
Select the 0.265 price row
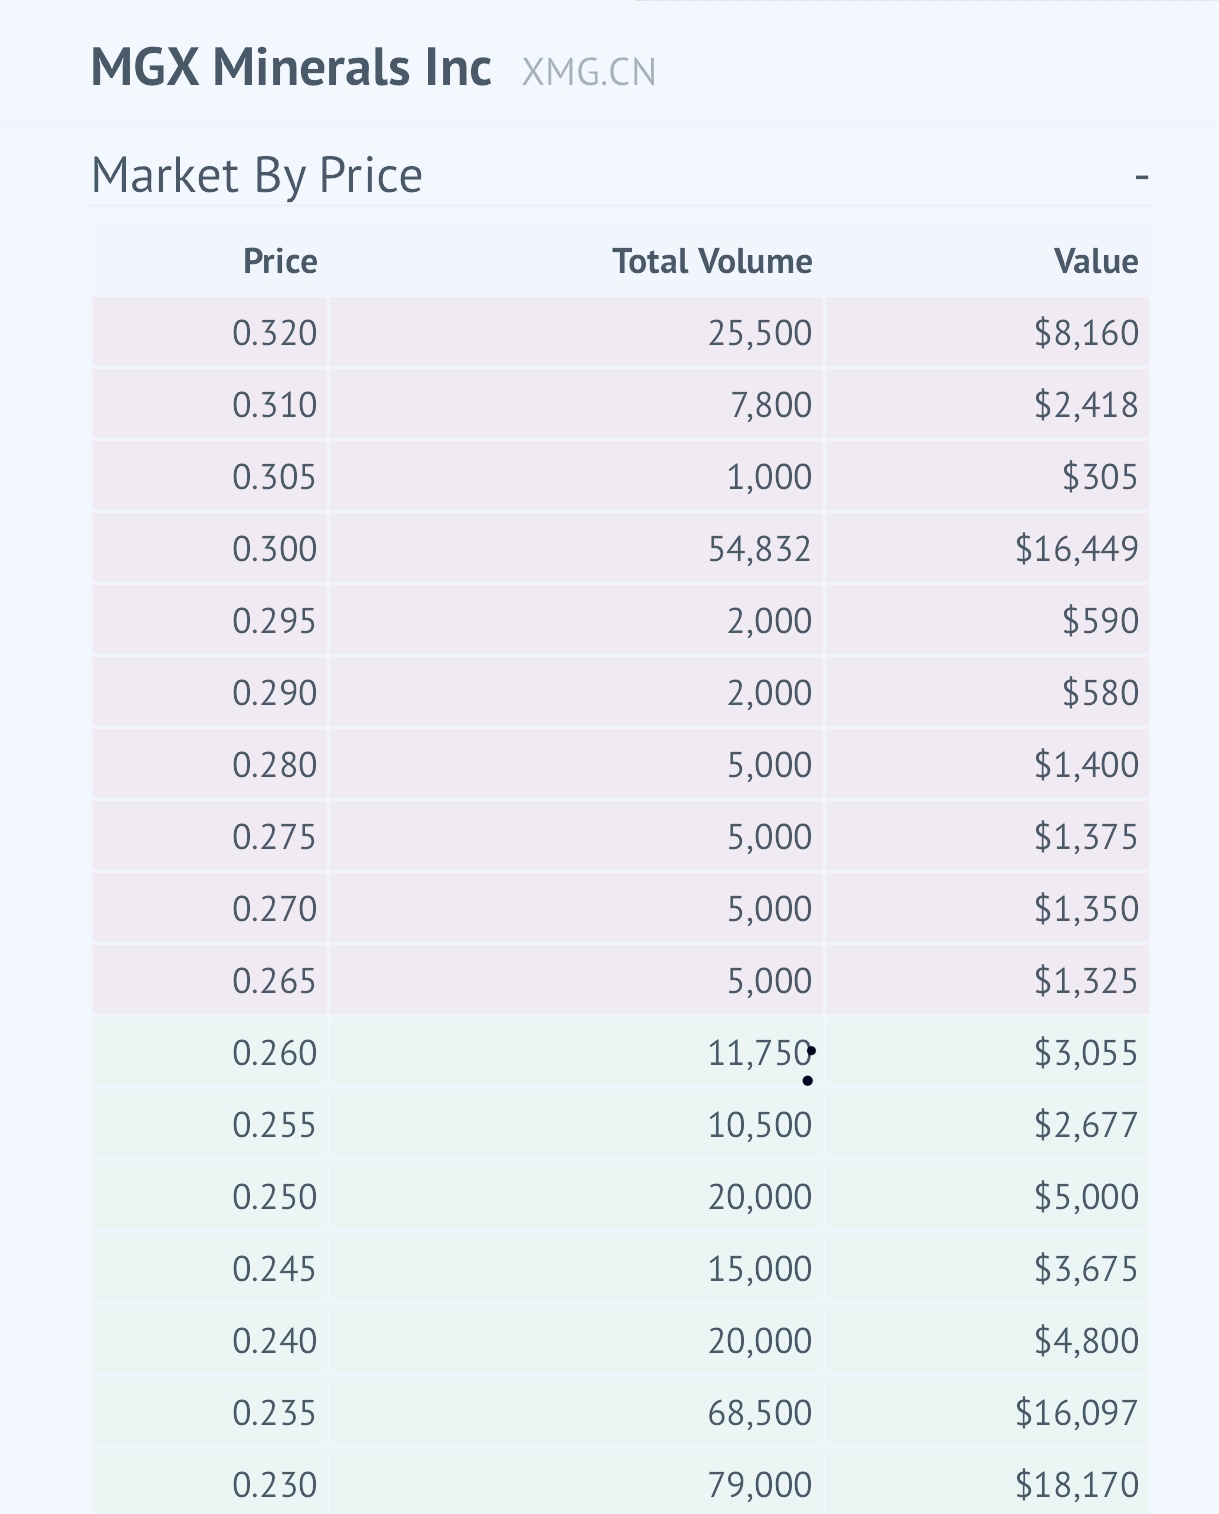[x=275, y=981]
